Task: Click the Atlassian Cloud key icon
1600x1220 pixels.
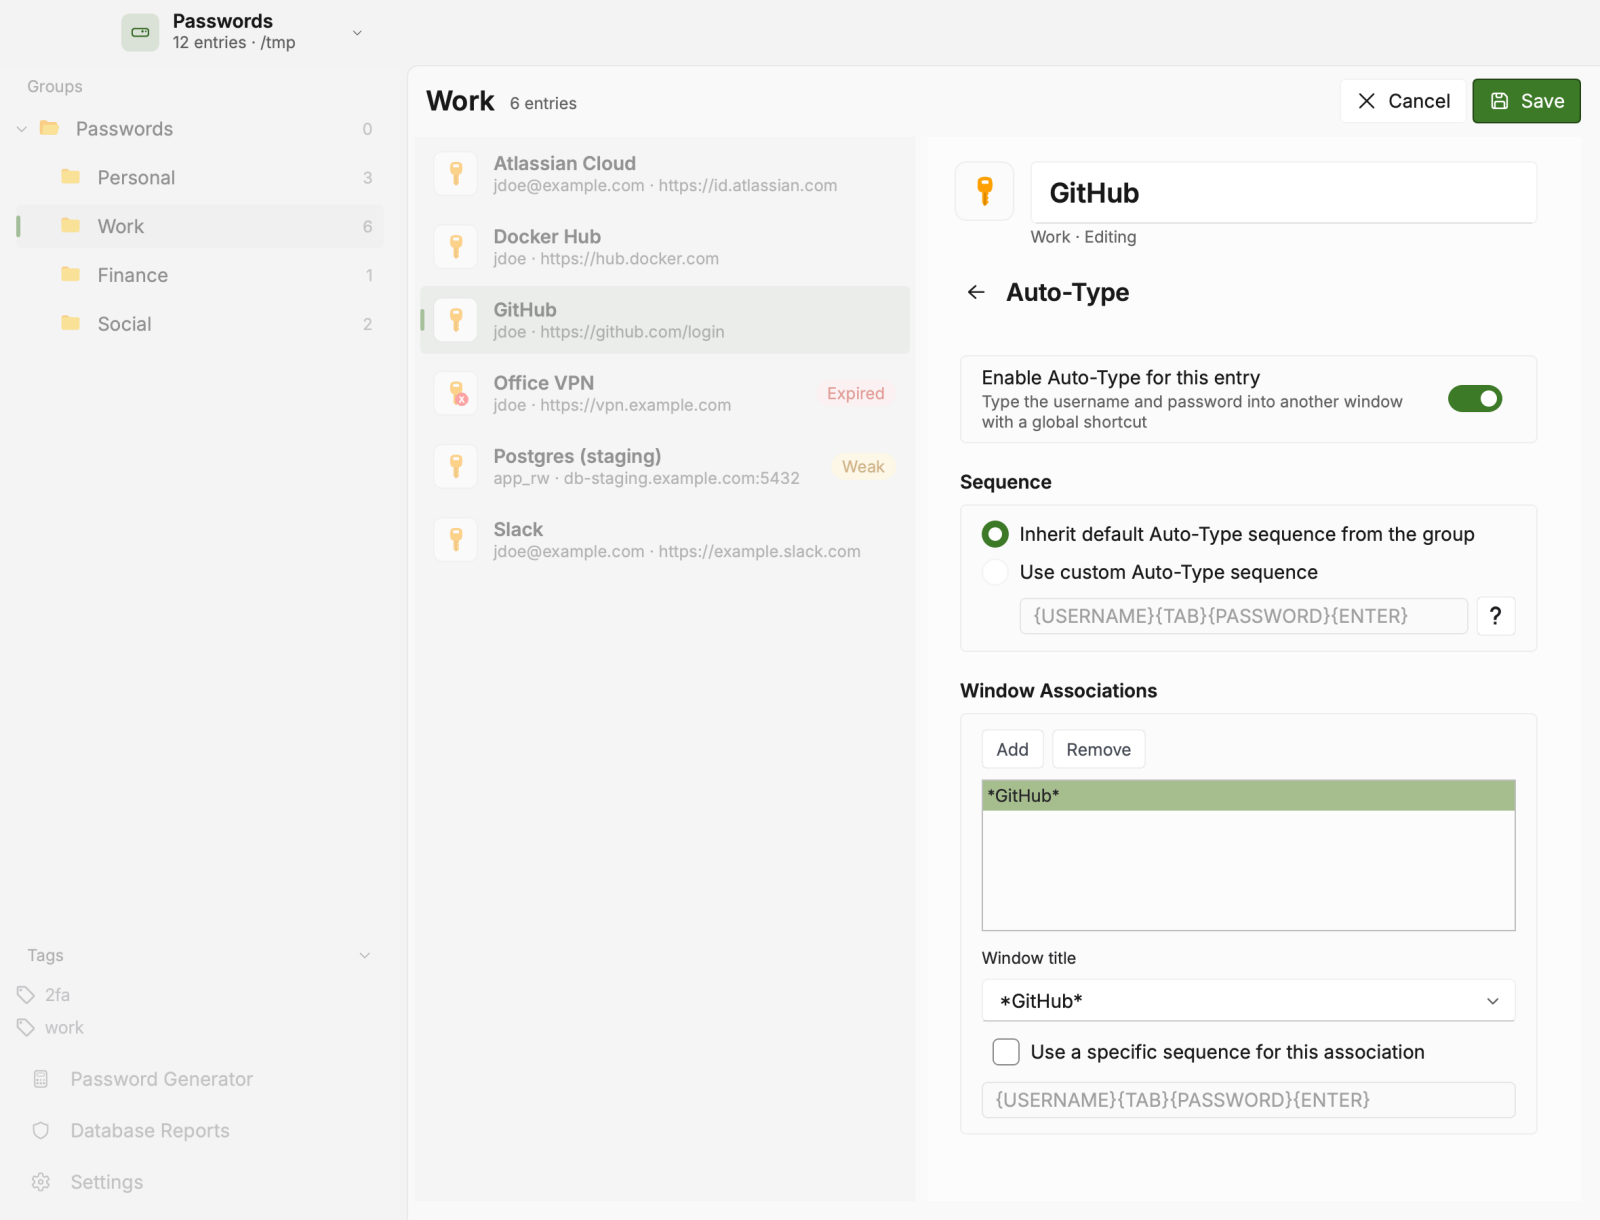Action: [456, 173]
